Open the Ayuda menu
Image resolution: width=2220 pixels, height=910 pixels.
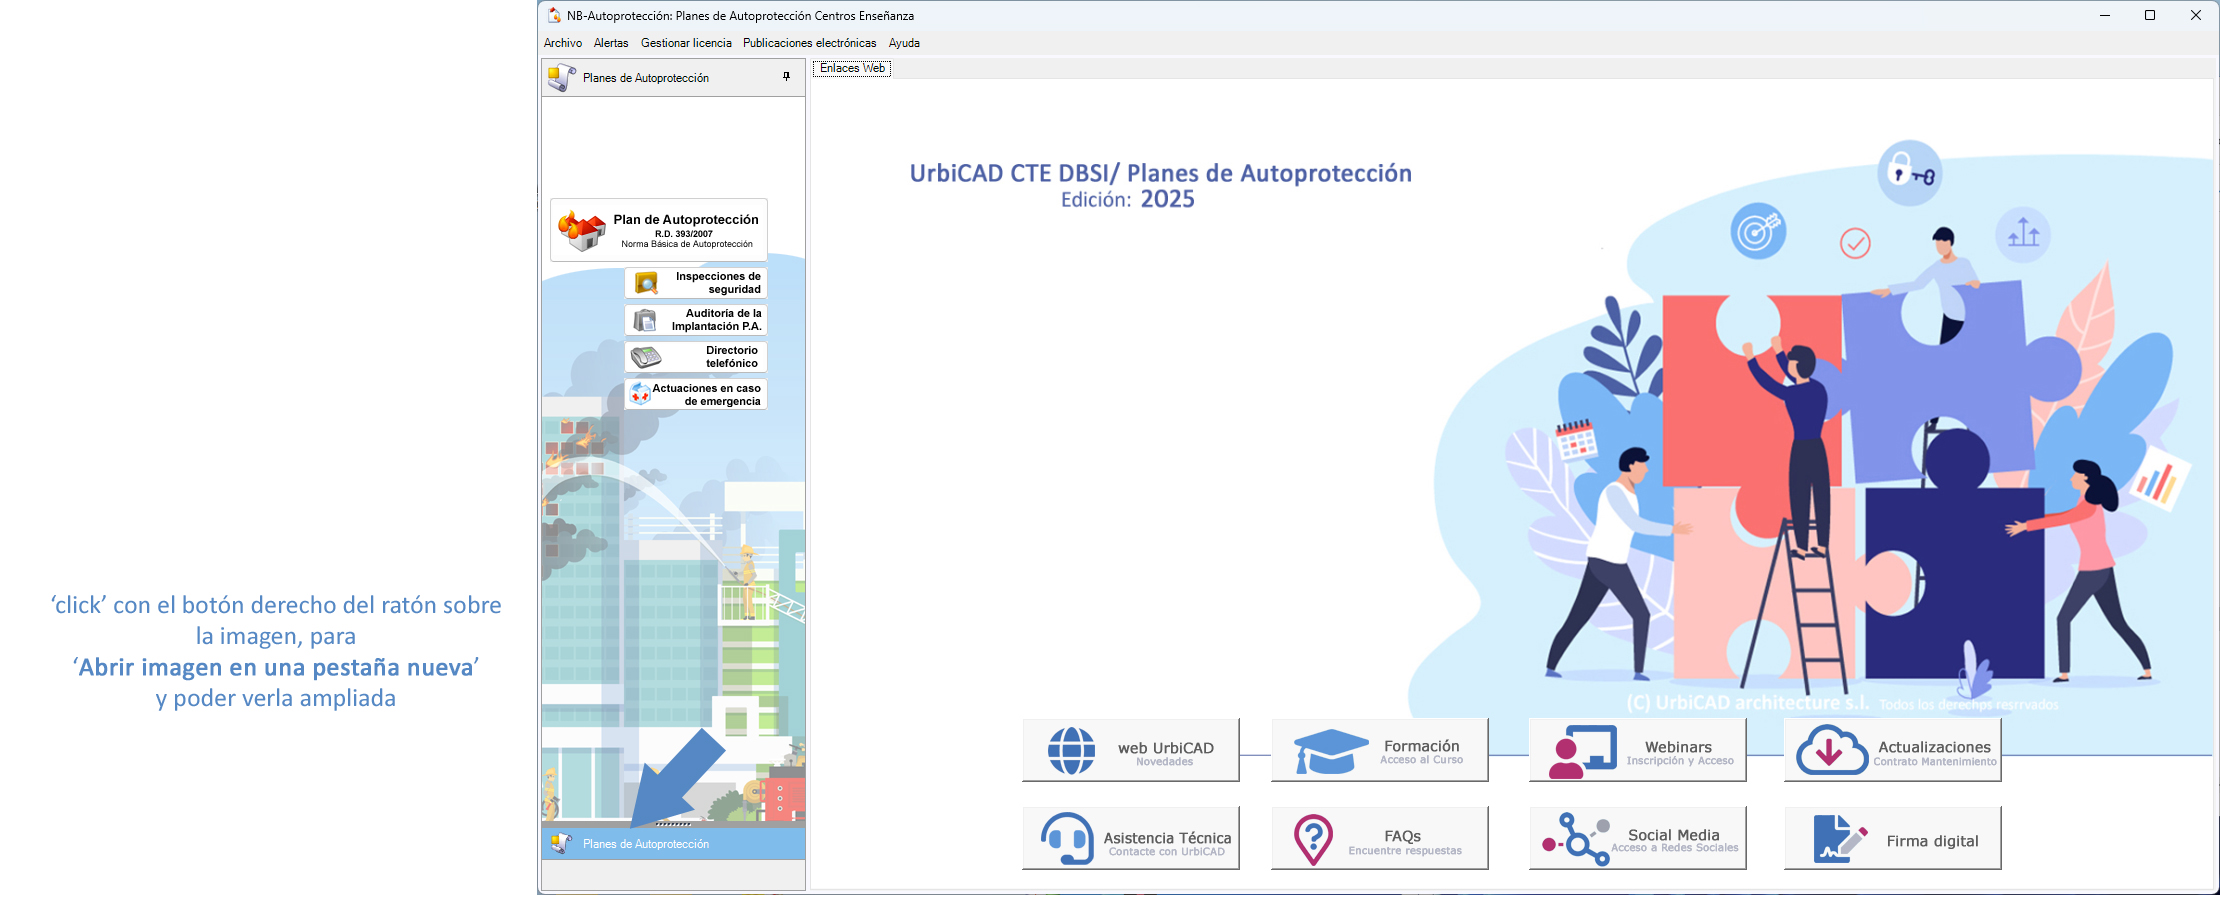tap(904, 43)
